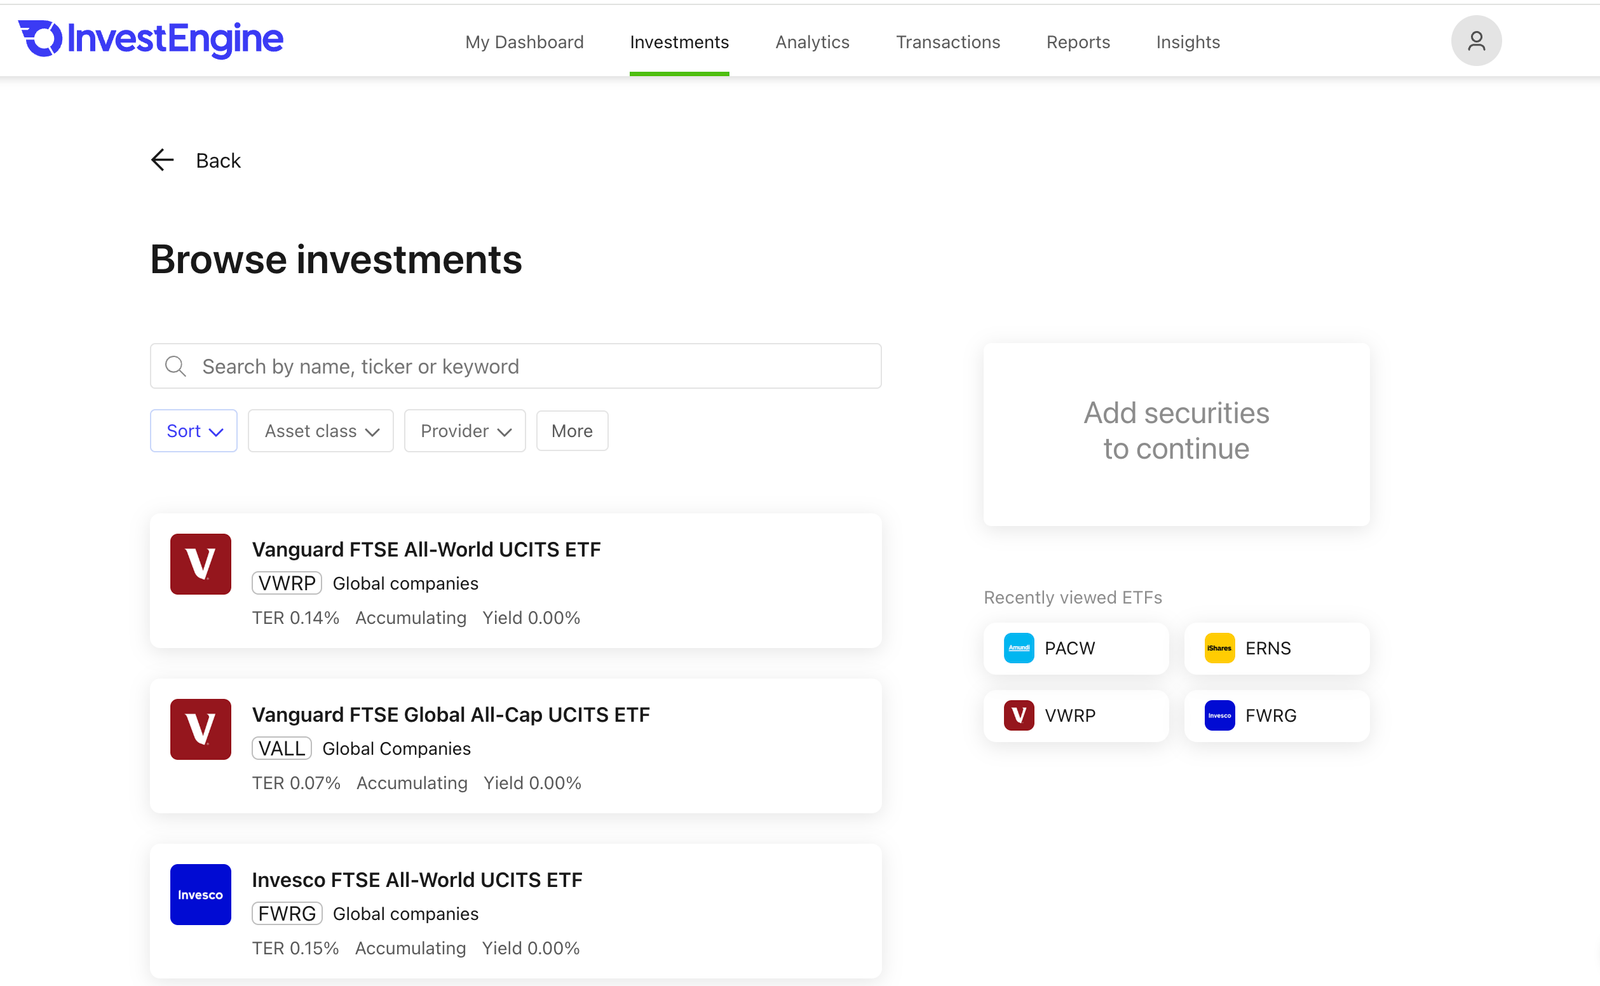
Task: Click the TER 0.15% value
Action: (x=295, y=948)
